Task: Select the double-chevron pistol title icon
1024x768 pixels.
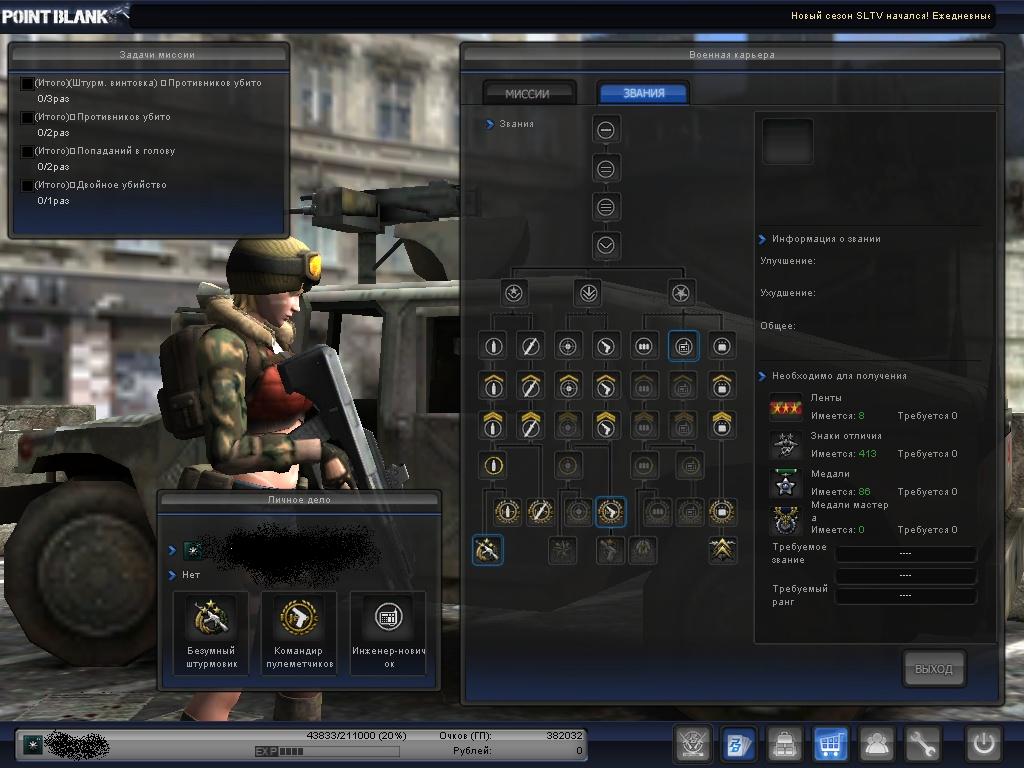Action: (606, 424)
